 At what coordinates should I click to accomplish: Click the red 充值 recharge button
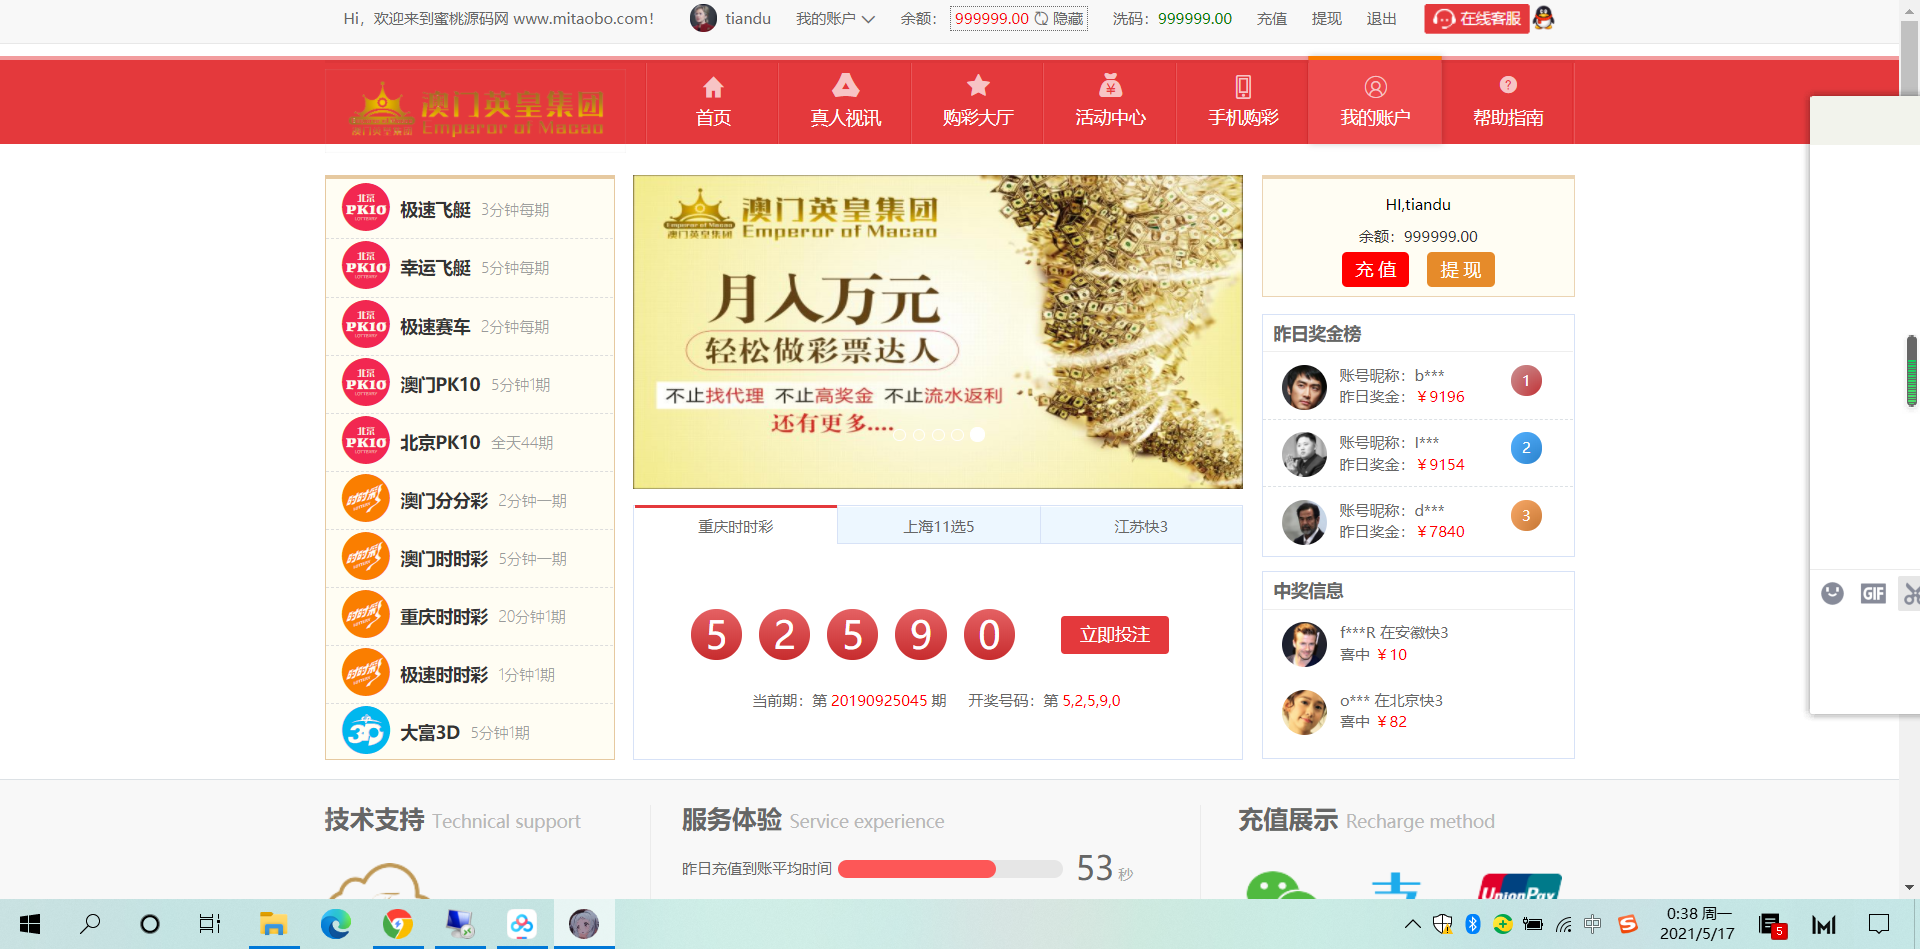tap(1375, 270)
